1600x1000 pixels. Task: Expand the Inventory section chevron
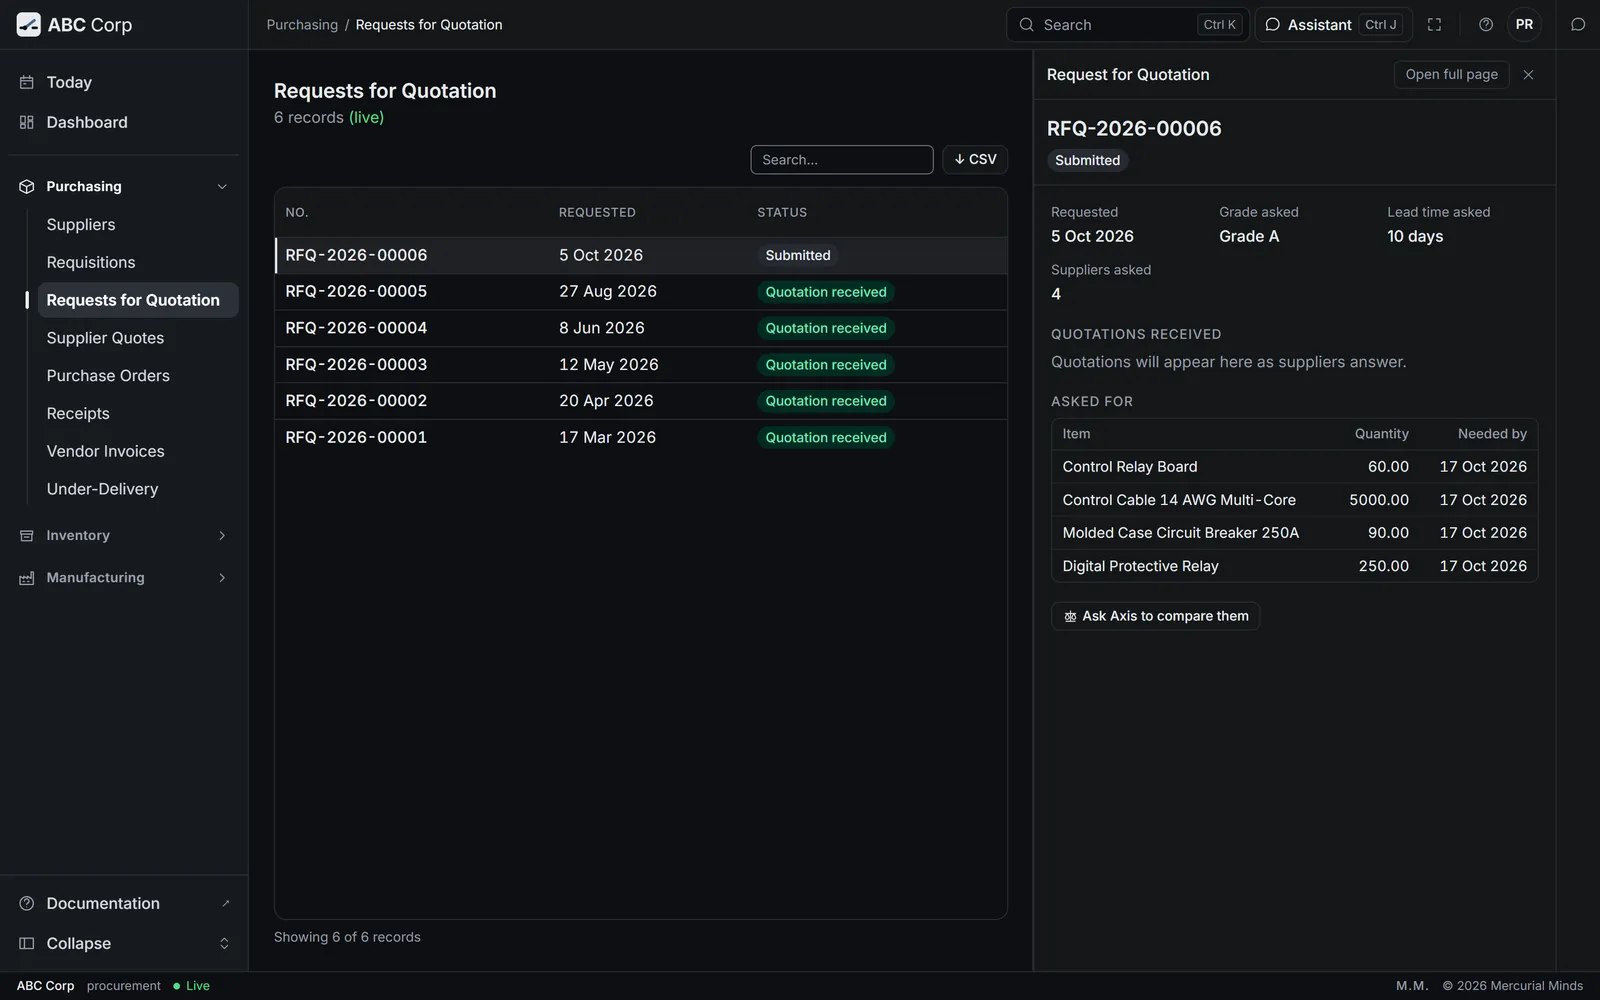[222, 536]
